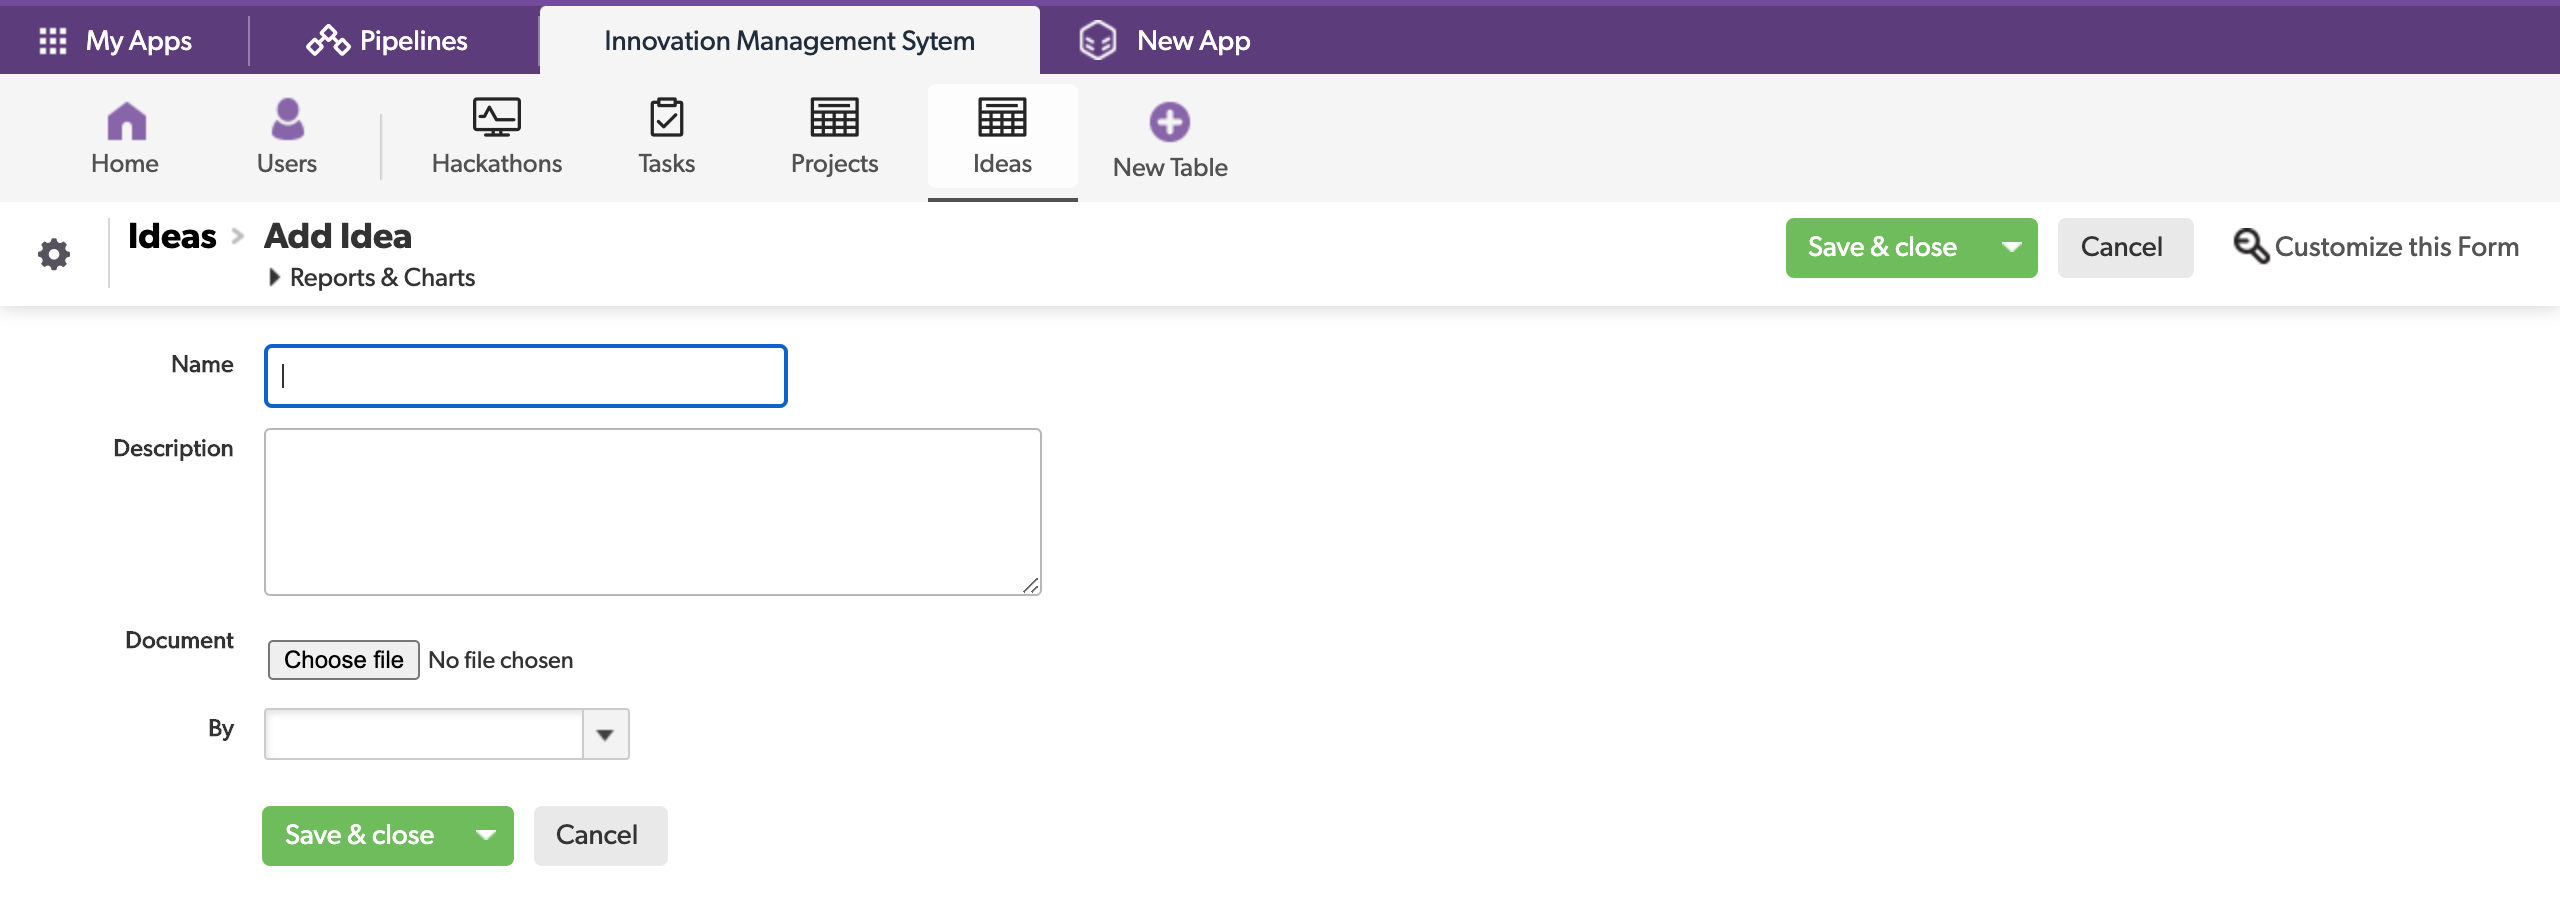Open the bottom Save & close dropdown arrow

(486, 835)
